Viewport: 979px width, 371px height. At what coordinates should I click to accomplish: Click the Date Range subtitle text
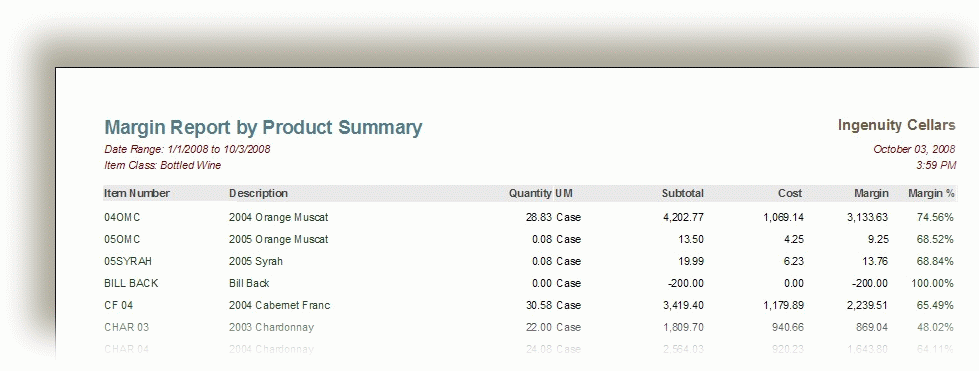coord(187,149)
